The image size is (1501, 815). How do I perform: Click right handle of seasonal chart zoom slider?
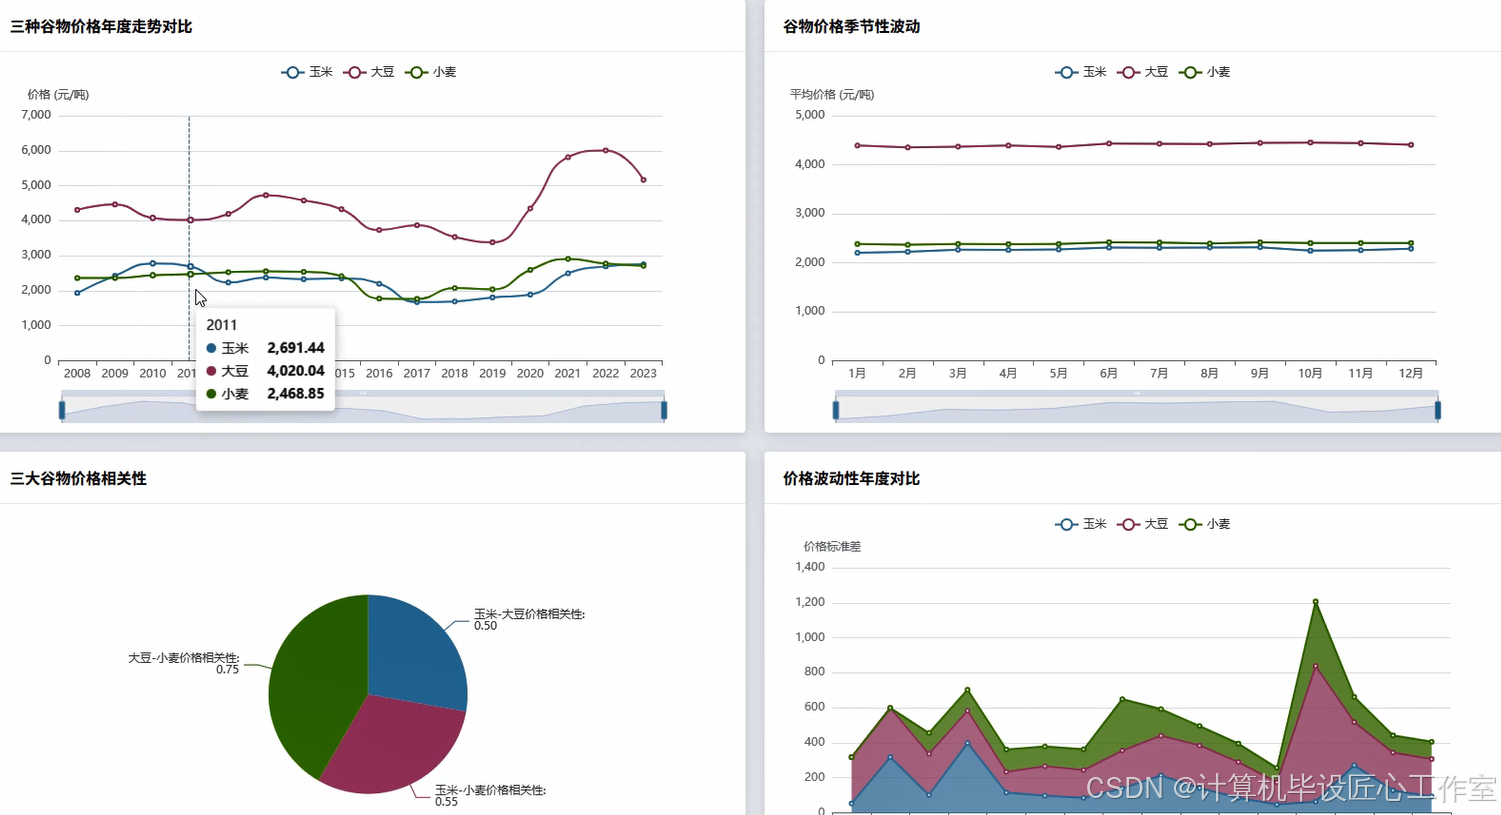coord(1438,410)
